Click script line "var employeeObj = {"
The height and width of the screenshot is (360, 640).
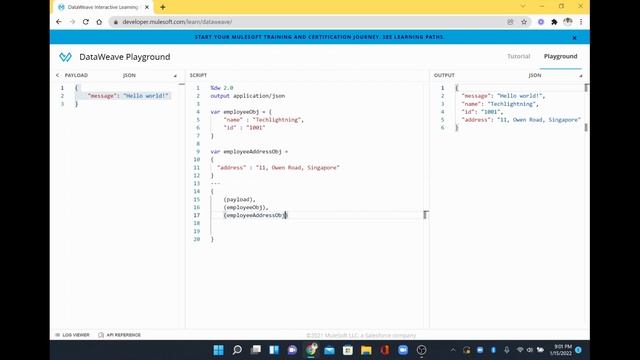pos(241,111)
